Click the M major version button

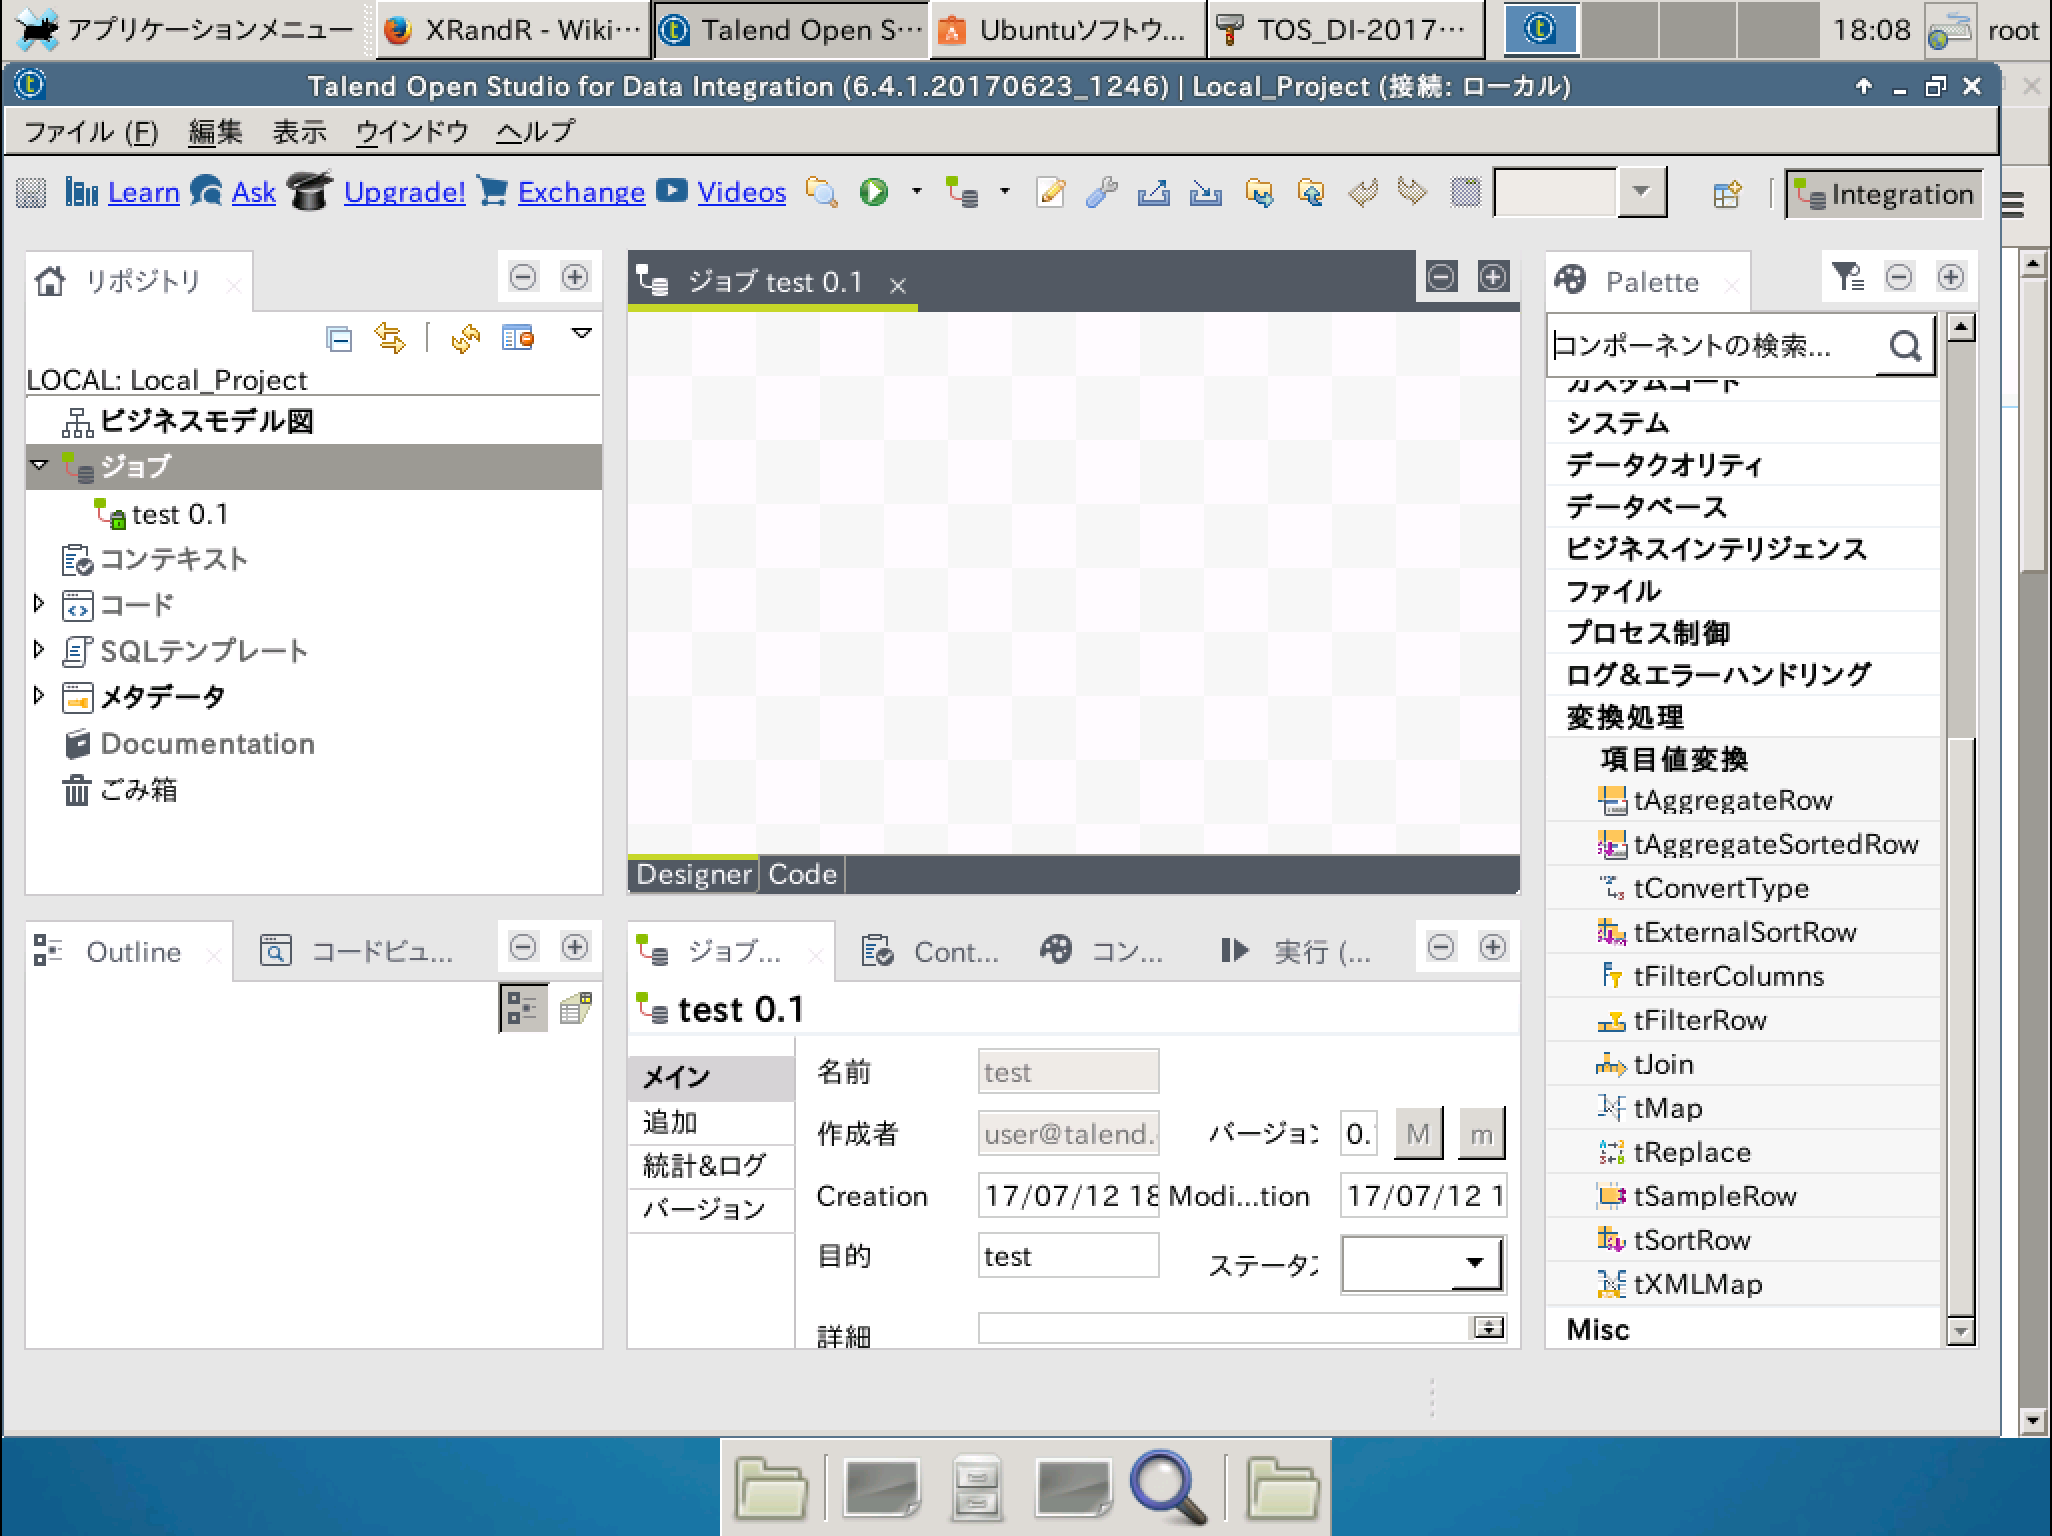point(1417,1134)
